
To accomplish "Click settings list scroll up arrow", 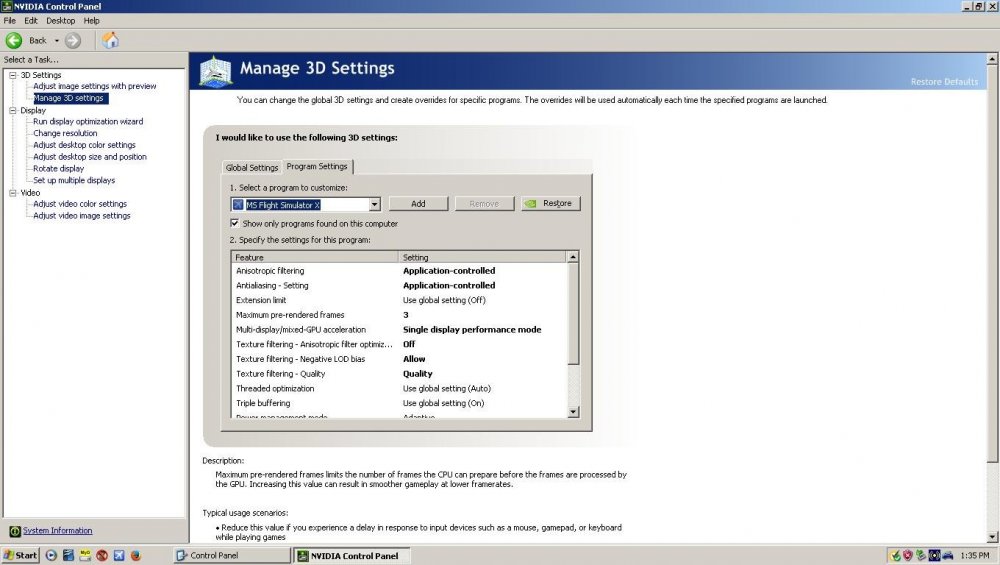I will coord(573,257).
